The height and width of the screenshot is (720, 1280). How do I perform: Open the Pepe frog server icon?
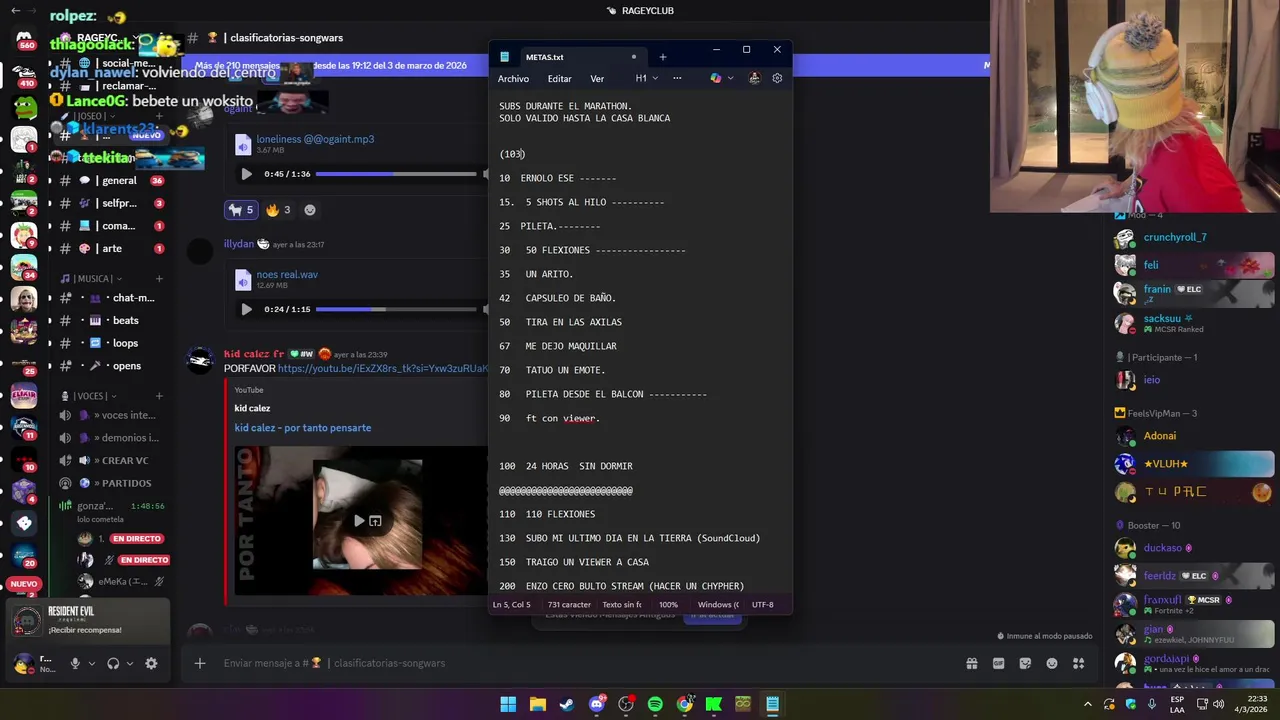pyautogui.click(x=24, y=105)
